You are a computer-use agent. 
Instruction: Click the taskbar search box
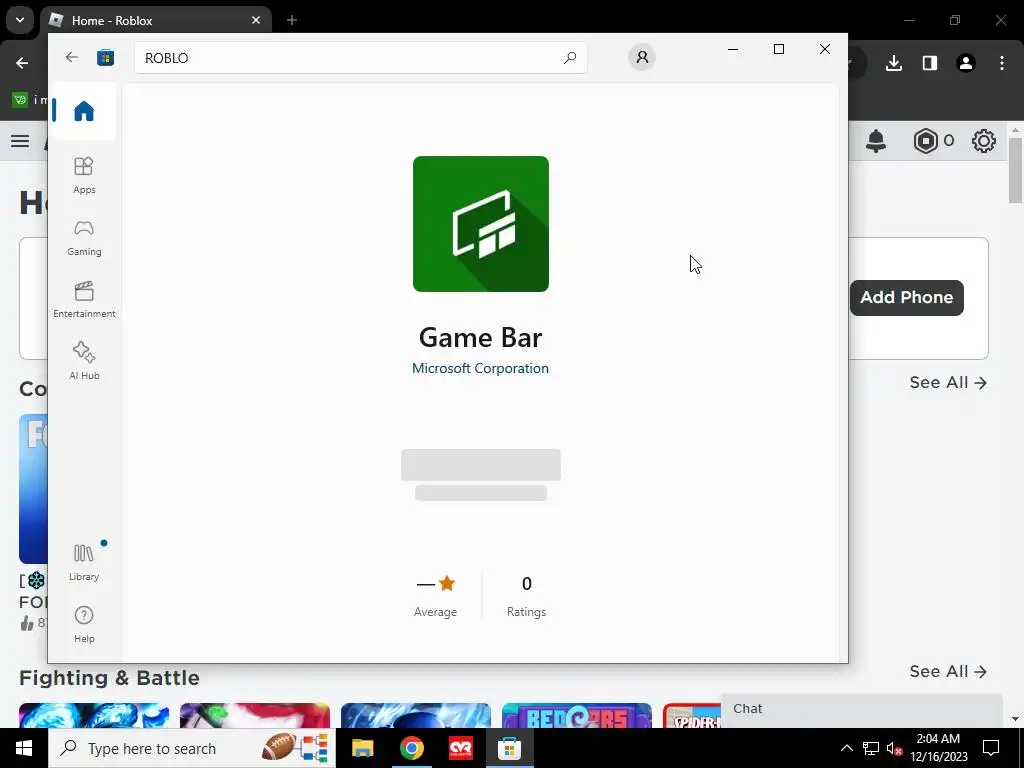click(191, 748)
